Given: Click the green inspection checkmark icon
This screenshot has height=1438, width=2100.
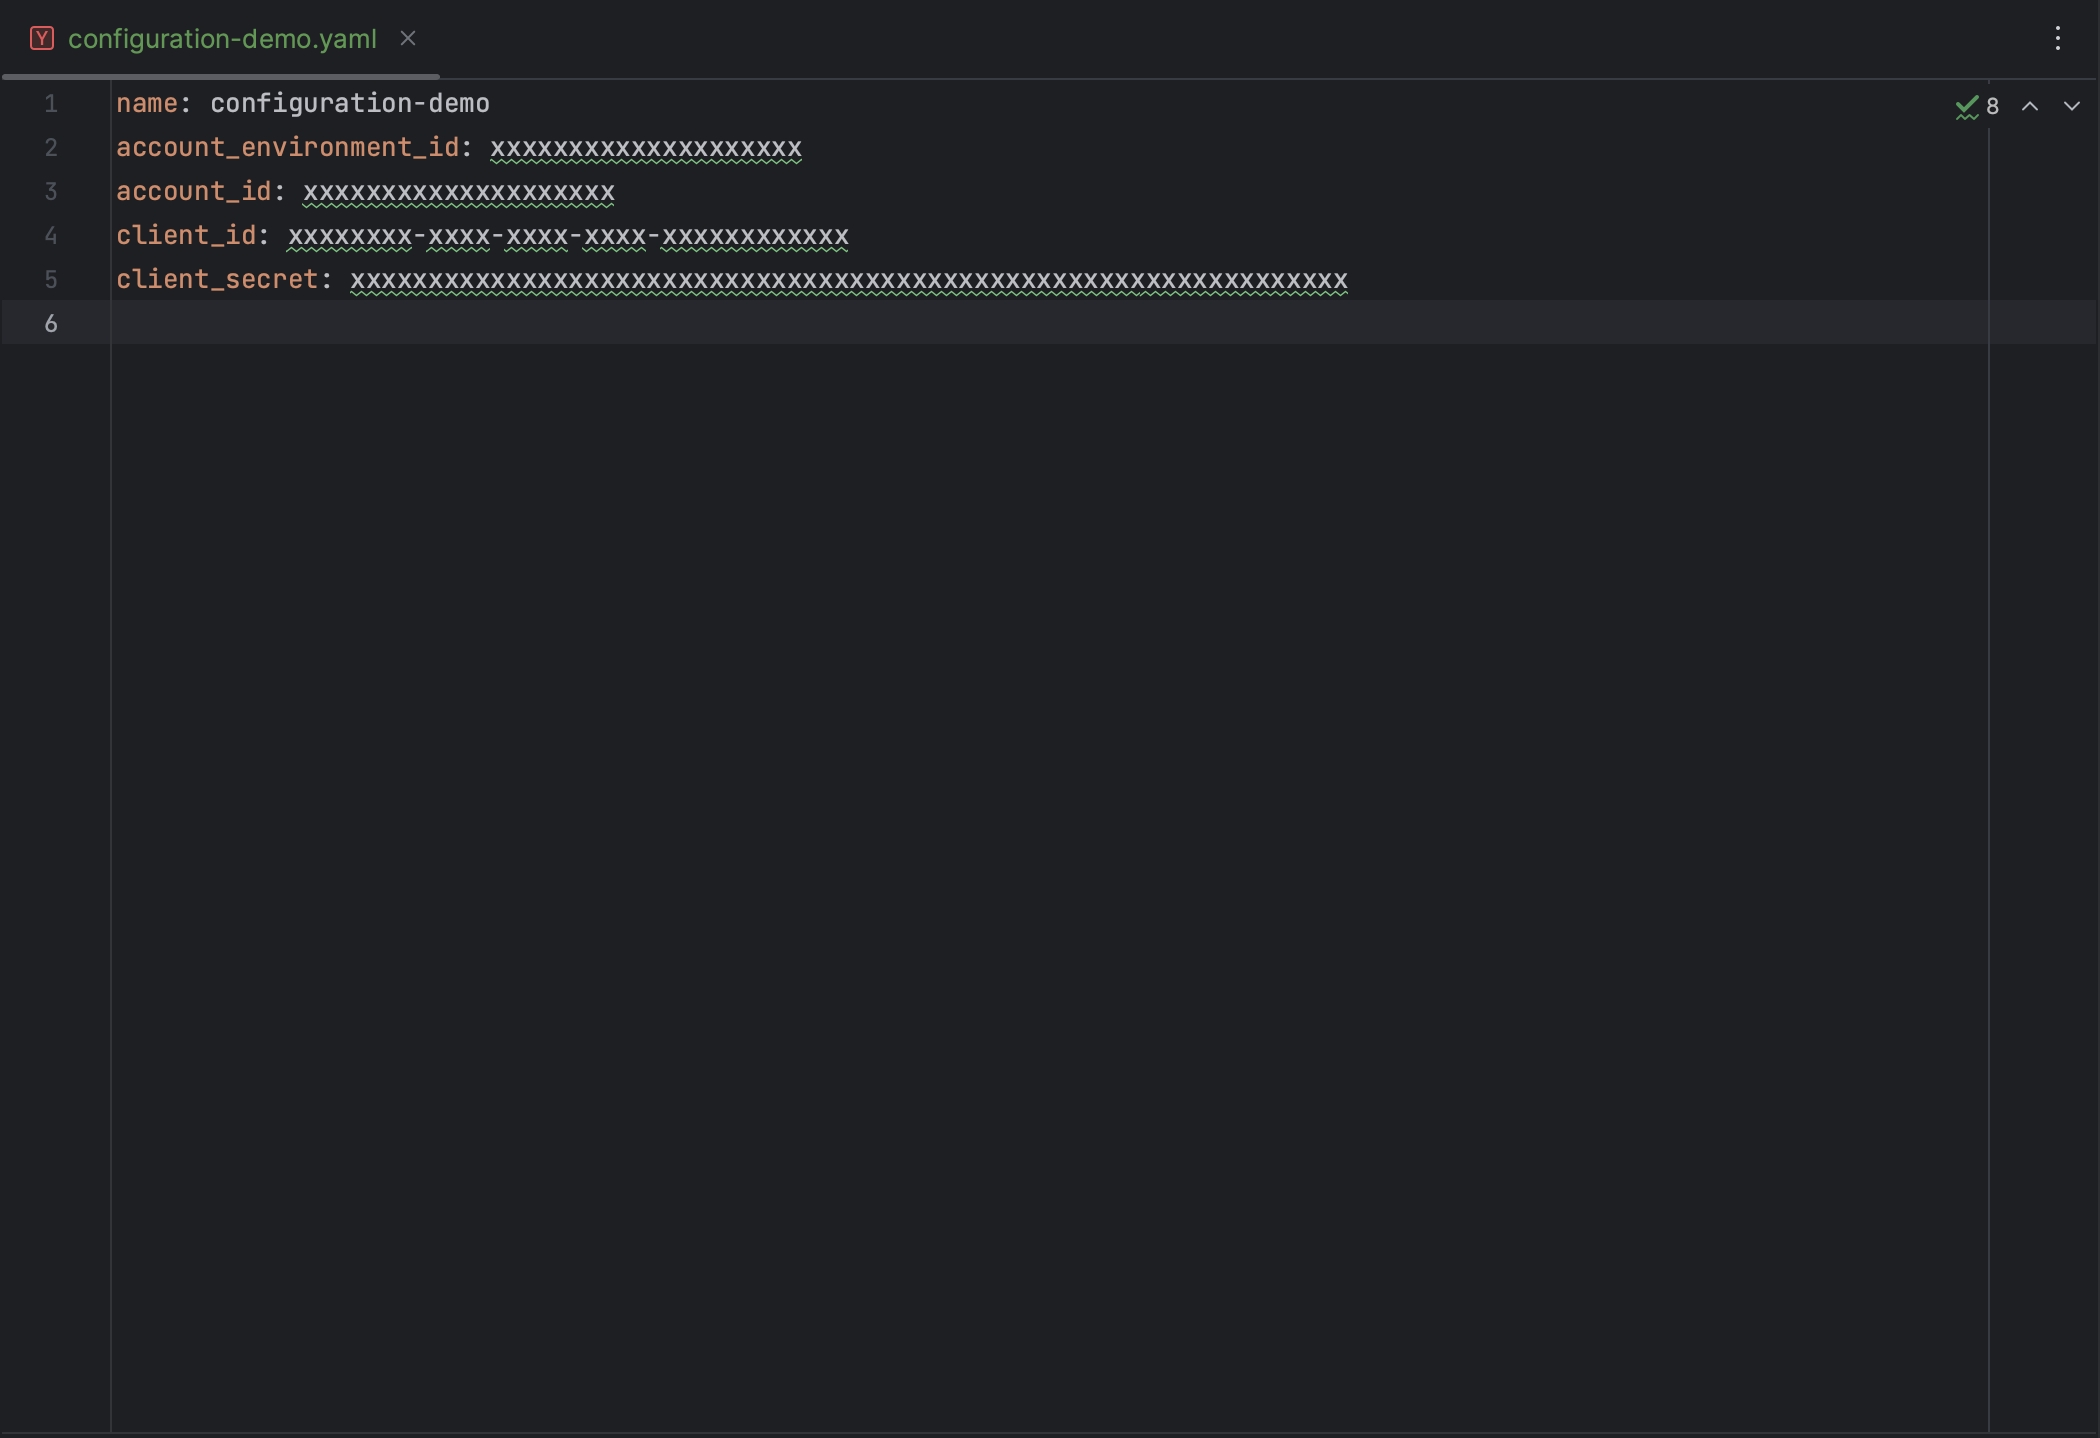Looking at the screenshot, I should tap(1966, 106).
